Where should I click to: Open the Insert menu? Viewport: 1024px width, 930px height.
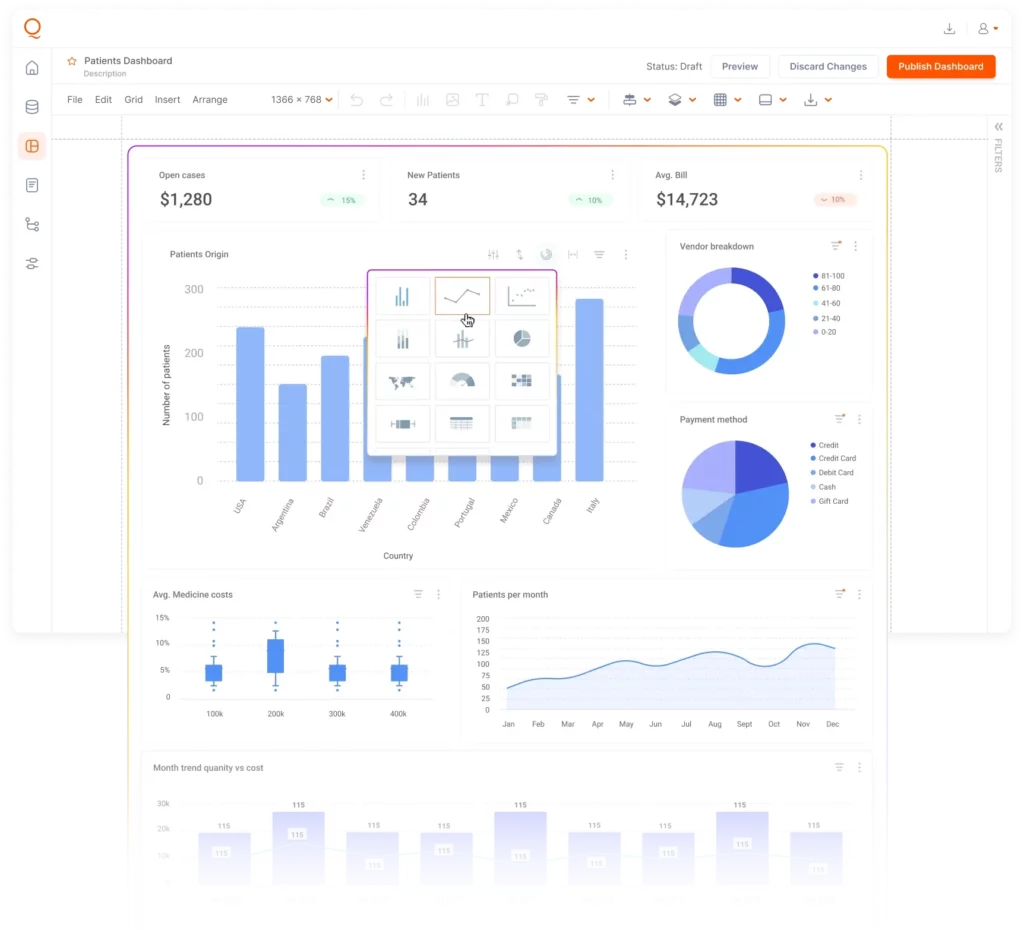pos(167,100)
